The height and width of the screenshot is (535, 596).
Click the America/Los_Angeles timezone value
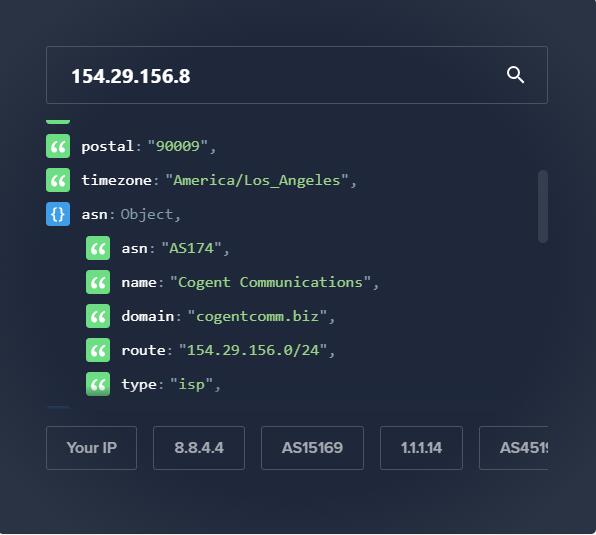coord(257,180)
